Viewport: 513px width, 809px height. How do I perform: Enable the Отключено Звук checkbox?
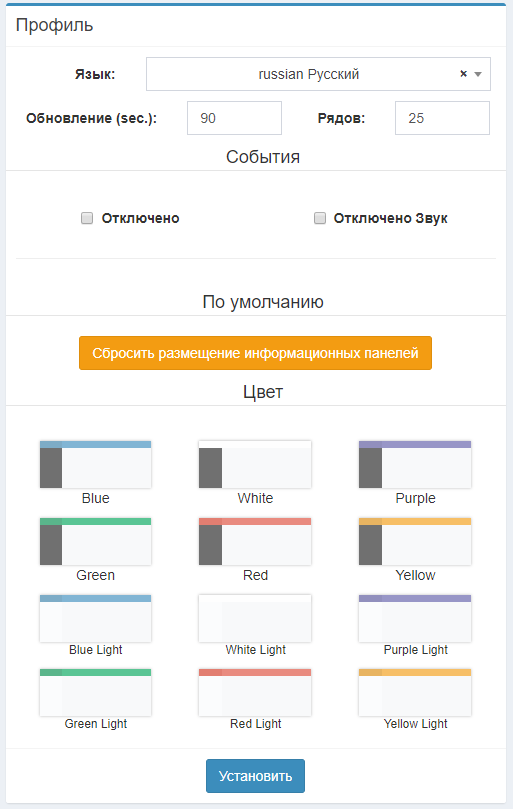(320, 218)
